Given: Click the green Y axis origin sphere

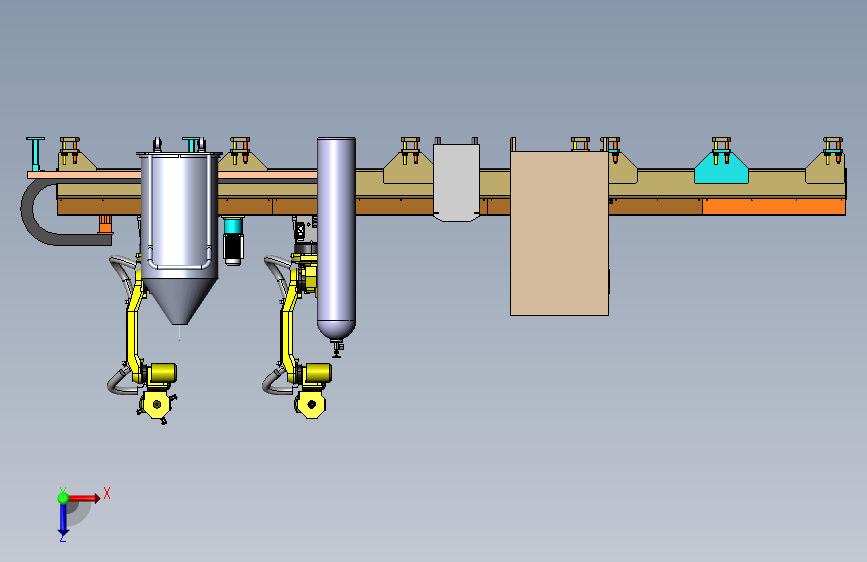Looking at the screenshot, I should coord(63,498).
